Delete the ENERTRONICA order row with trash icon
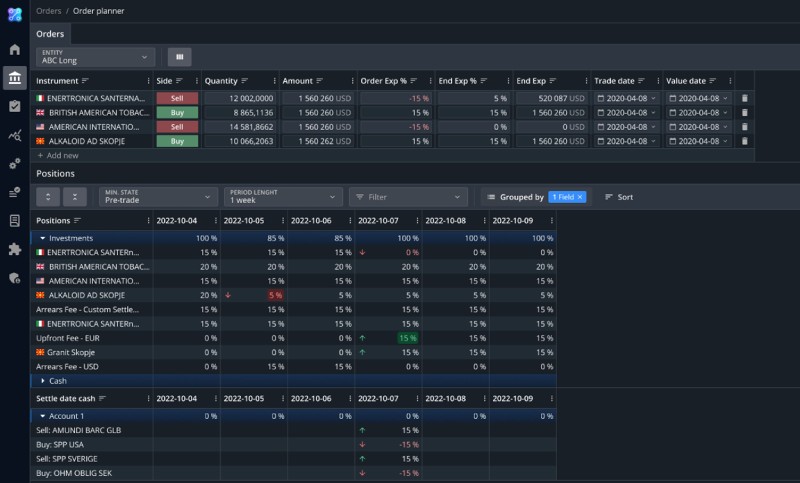The image size is (800, 483). click(743, 98)
